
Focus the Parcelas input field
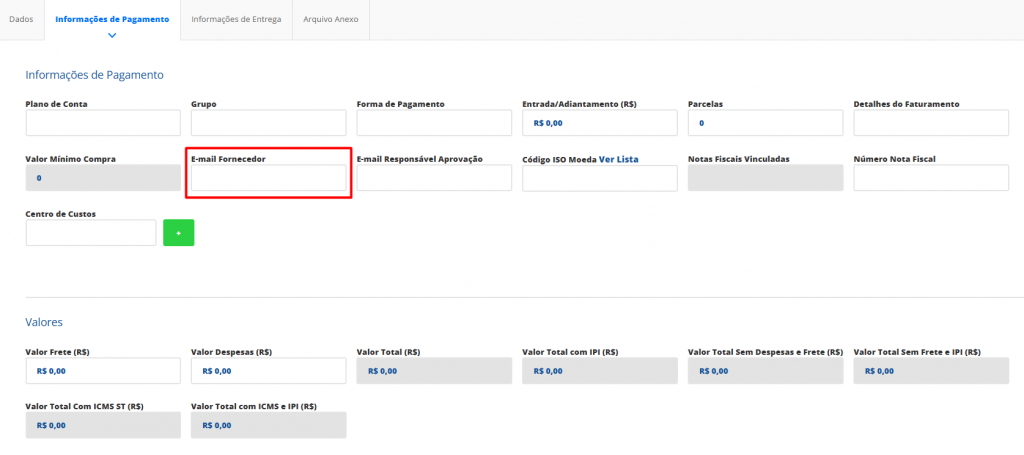point(765,123)
